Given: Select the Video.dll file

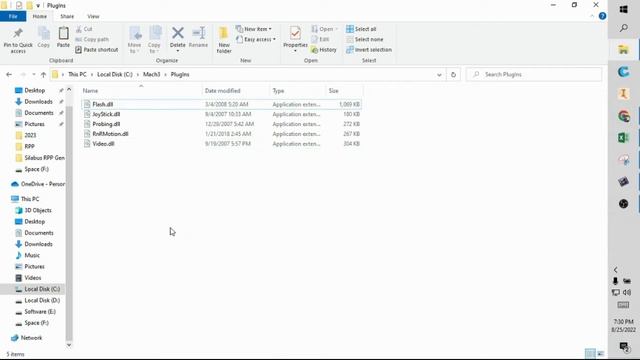Looking at the screenshot, I should 221,144.
